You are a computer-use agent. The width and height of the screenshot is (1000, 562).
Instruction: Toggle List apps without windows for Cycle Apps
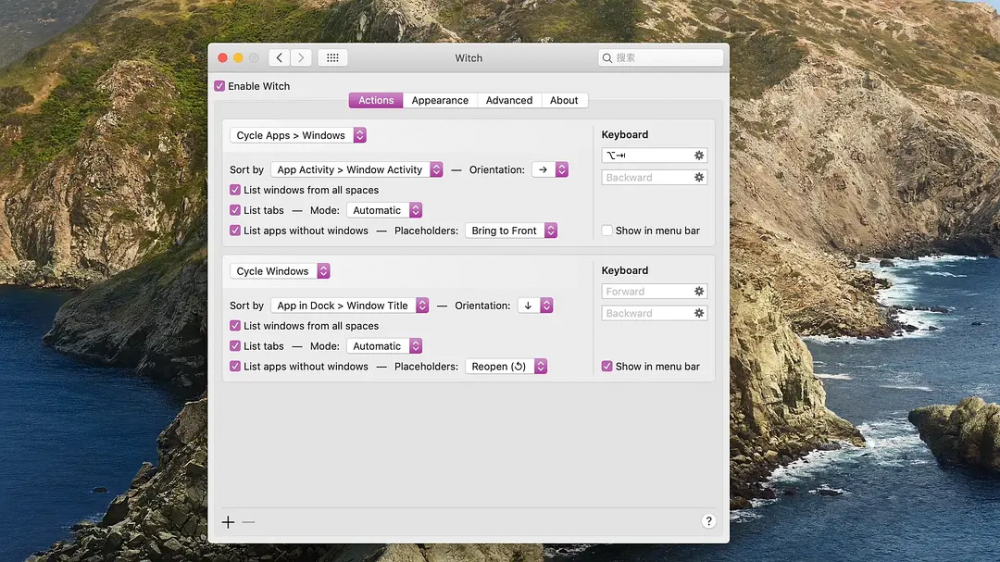click(235, 231)
